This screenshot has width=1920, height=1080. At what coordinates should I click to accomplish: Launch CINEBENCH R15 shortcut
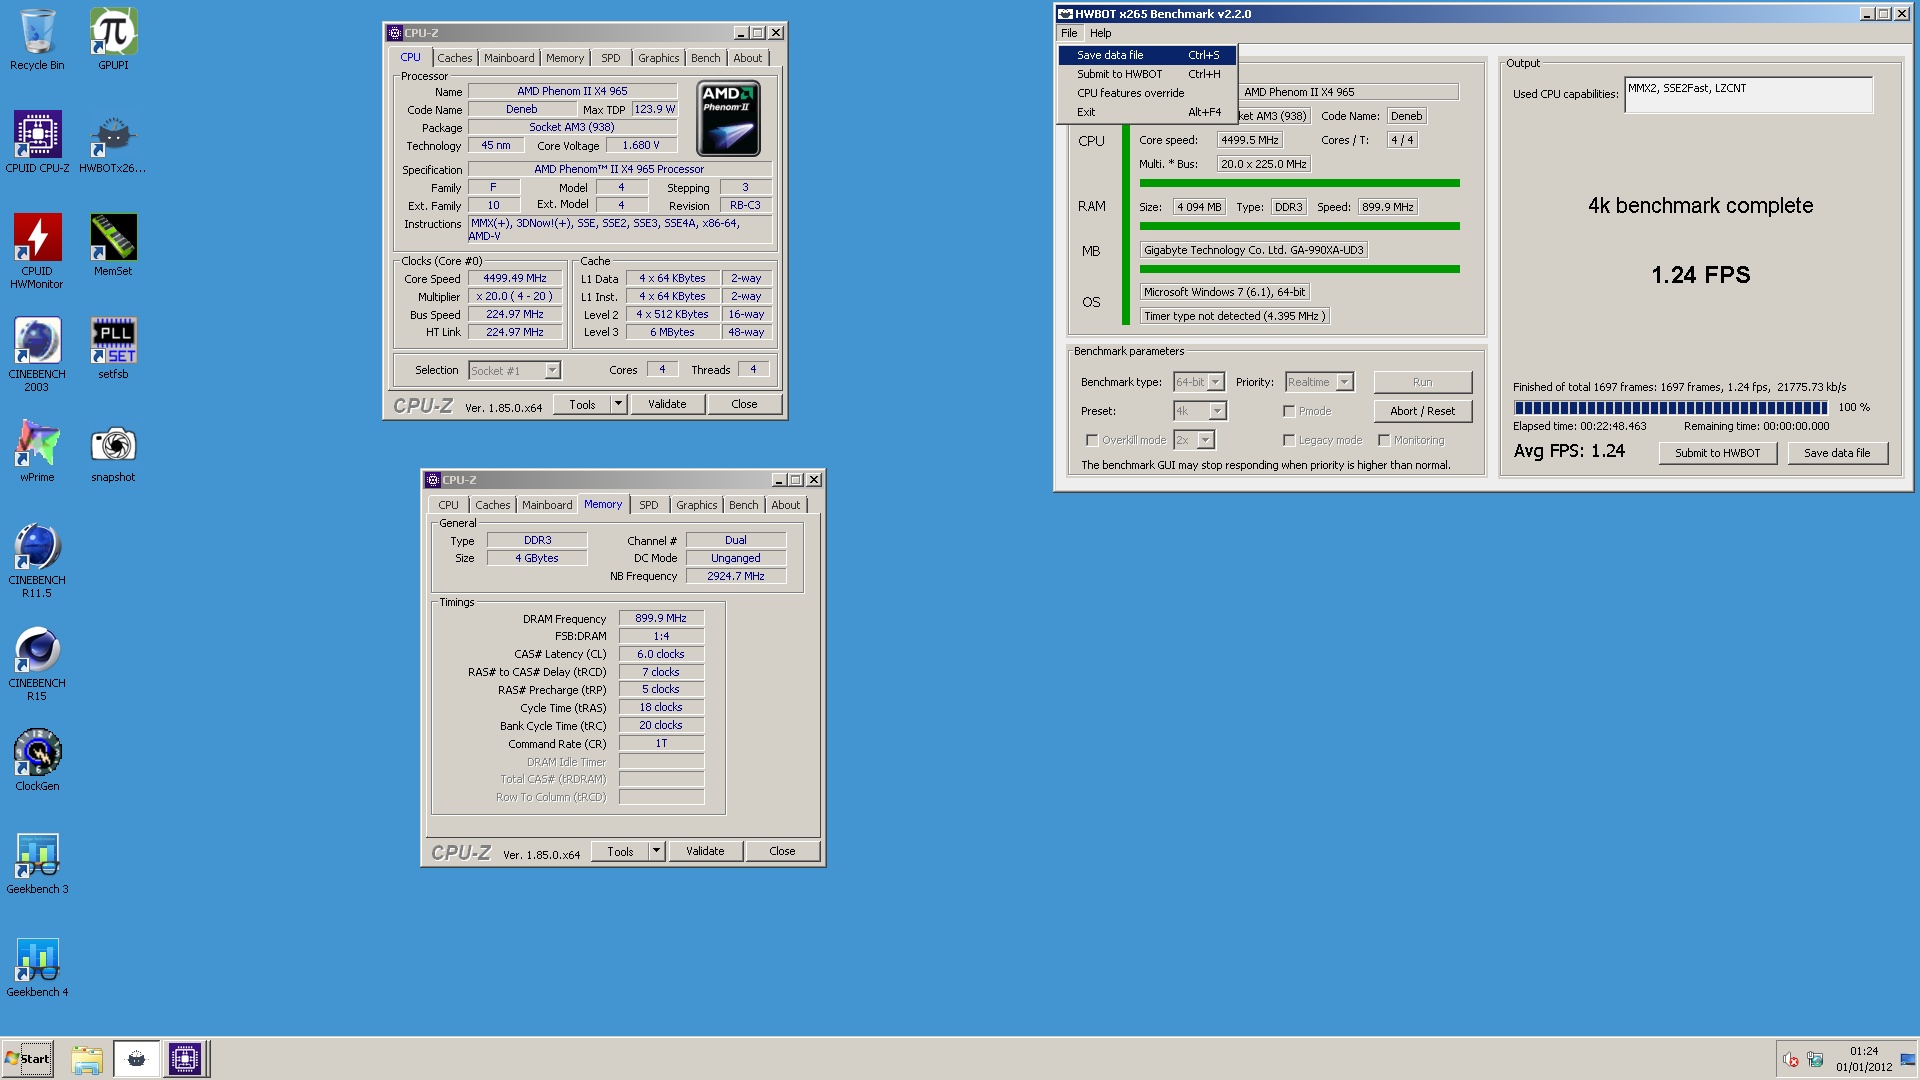pos(37,663)
